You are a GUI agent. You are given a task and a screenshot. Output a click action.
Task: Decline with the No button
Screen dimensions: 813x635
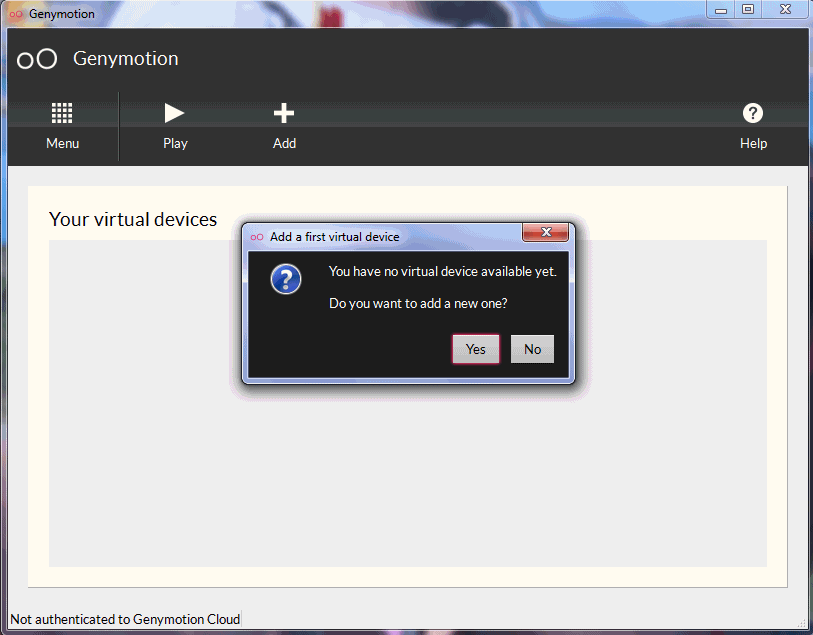[532, 349]
